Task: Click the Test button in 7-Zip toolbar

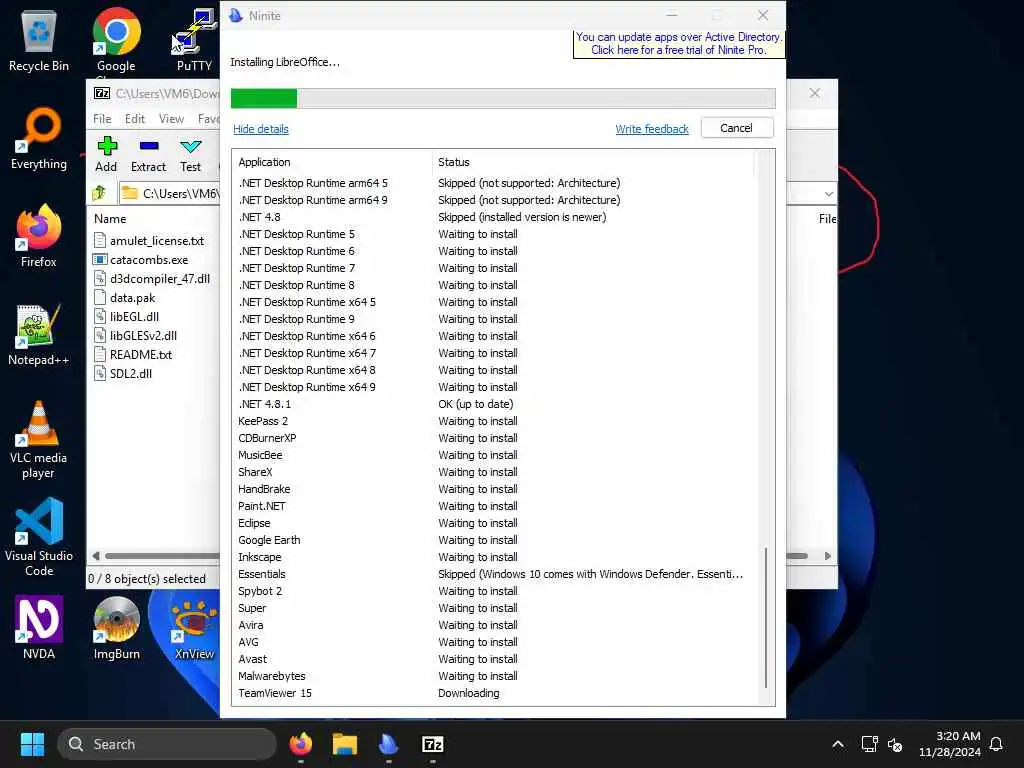Action: 191,155
